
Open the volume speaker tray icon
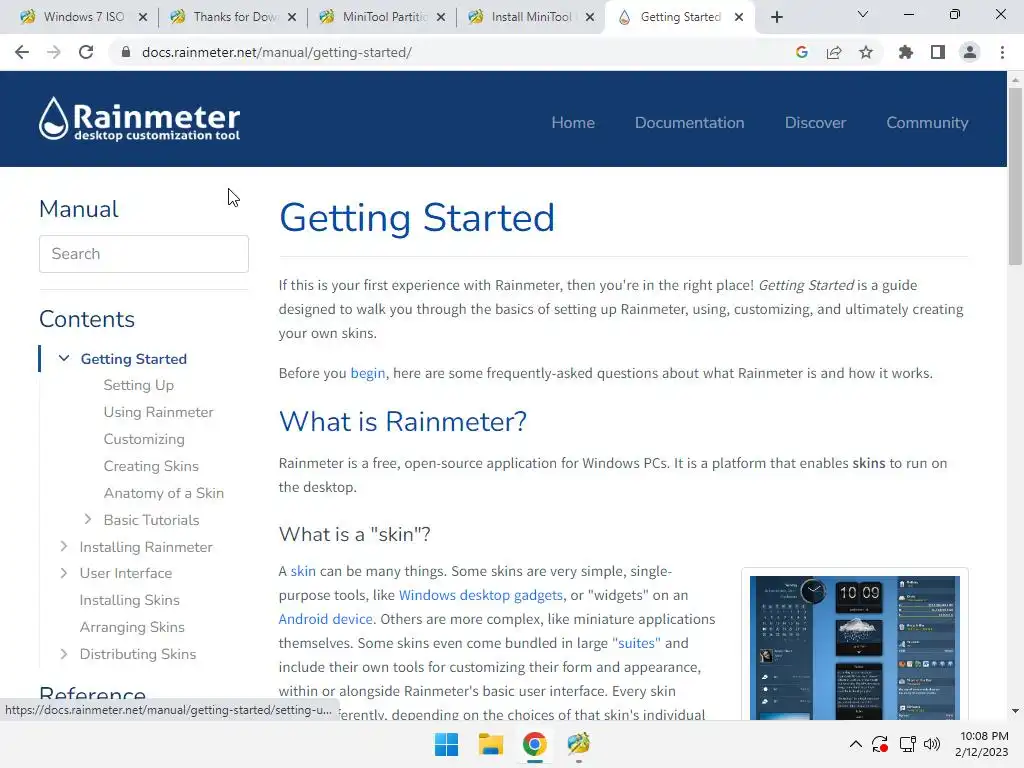(932, 744)
